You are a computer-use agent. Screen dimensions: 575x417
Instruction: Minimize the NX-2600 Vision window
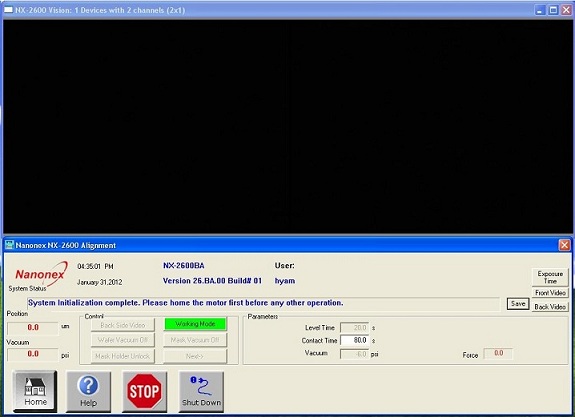point(540,10)
